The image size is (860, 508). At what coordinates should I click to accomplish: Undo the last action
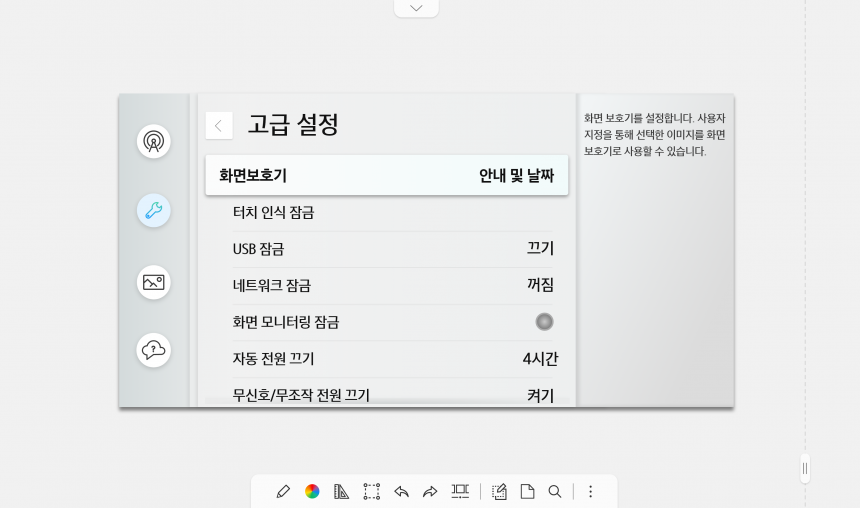pyautogui.click(x=401, y=492)
